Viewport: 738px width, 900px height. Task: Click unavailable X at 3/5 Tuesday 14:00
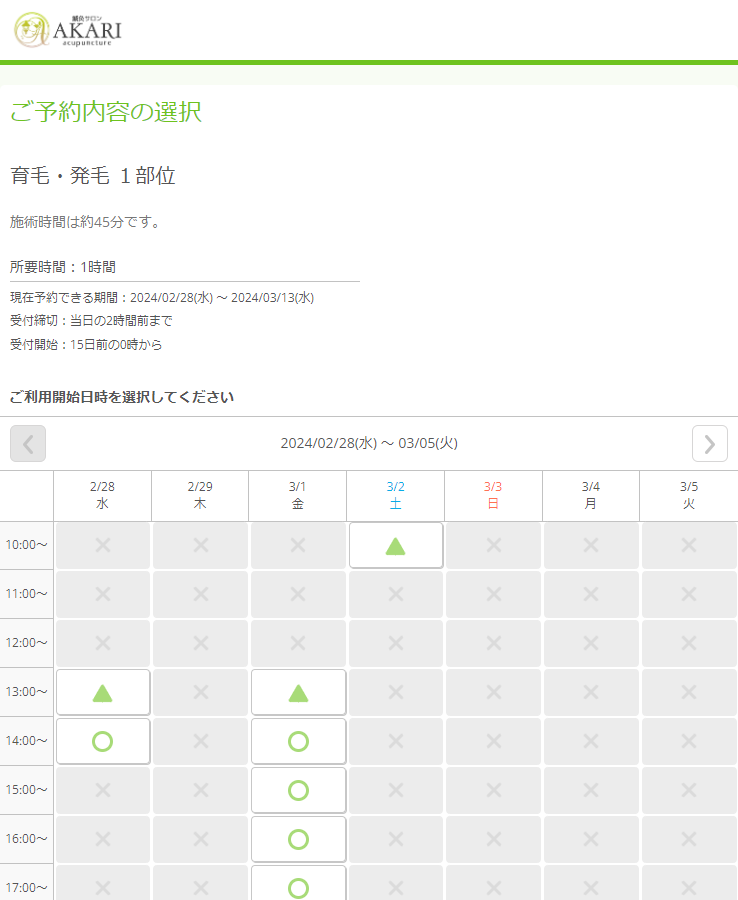[x=689, y=741]
